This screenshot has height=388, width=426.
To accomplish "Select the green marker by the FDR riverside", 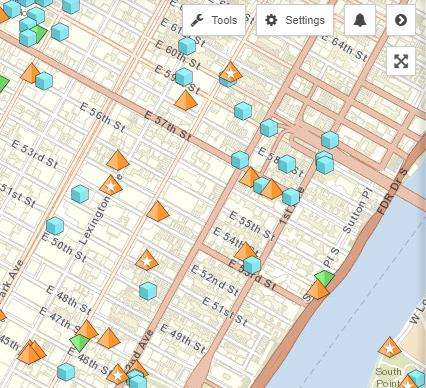I will pos(324,278).
